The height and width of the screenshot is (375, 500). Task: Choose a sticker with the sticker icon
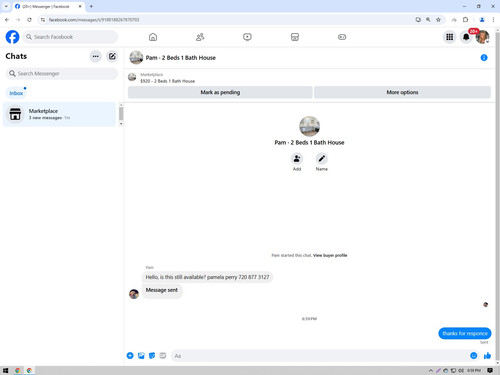pyautogui.click(x=152, y=356)
